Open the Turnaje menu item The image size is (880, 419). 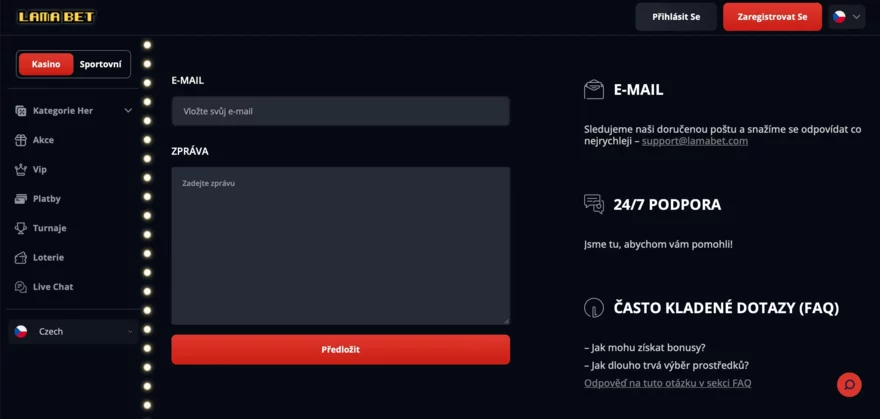(49, 228)
